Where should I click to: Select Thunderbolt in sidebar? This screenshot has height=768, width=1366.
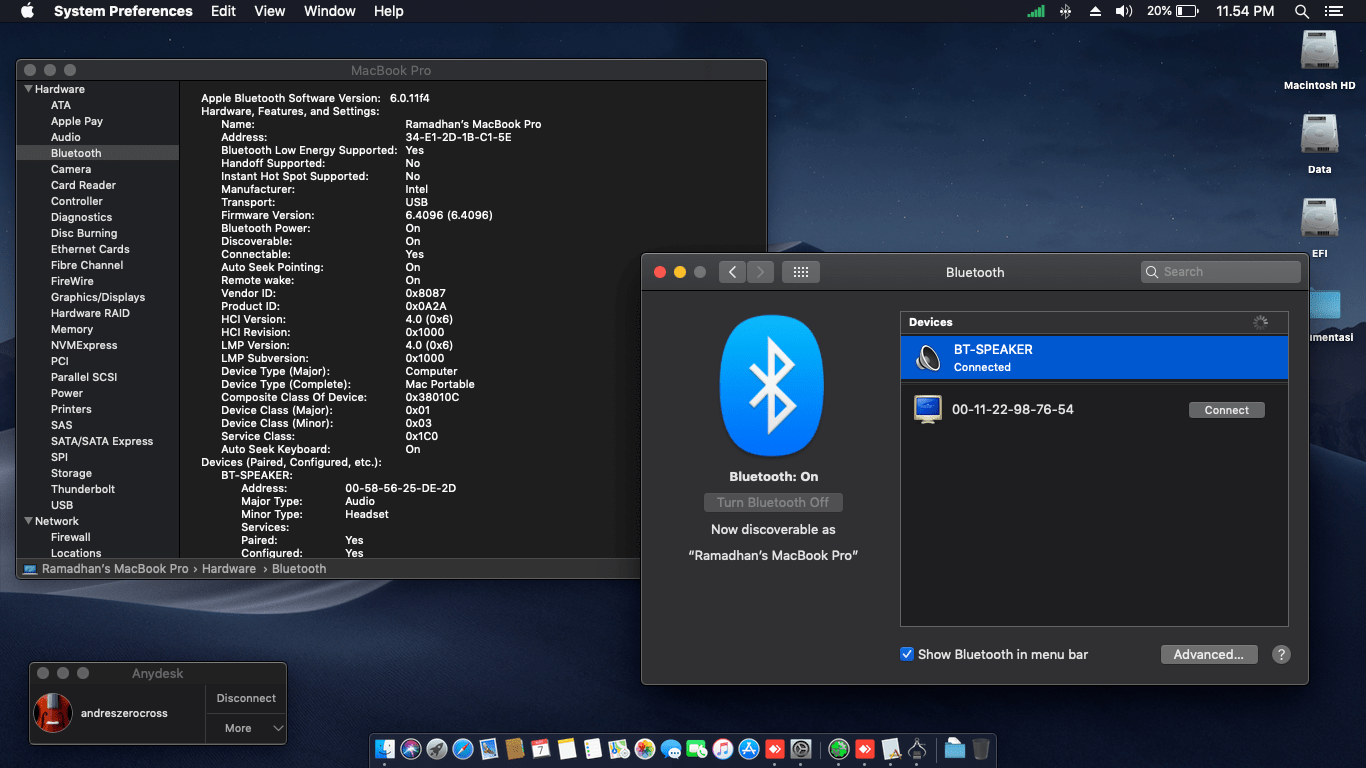83,489
